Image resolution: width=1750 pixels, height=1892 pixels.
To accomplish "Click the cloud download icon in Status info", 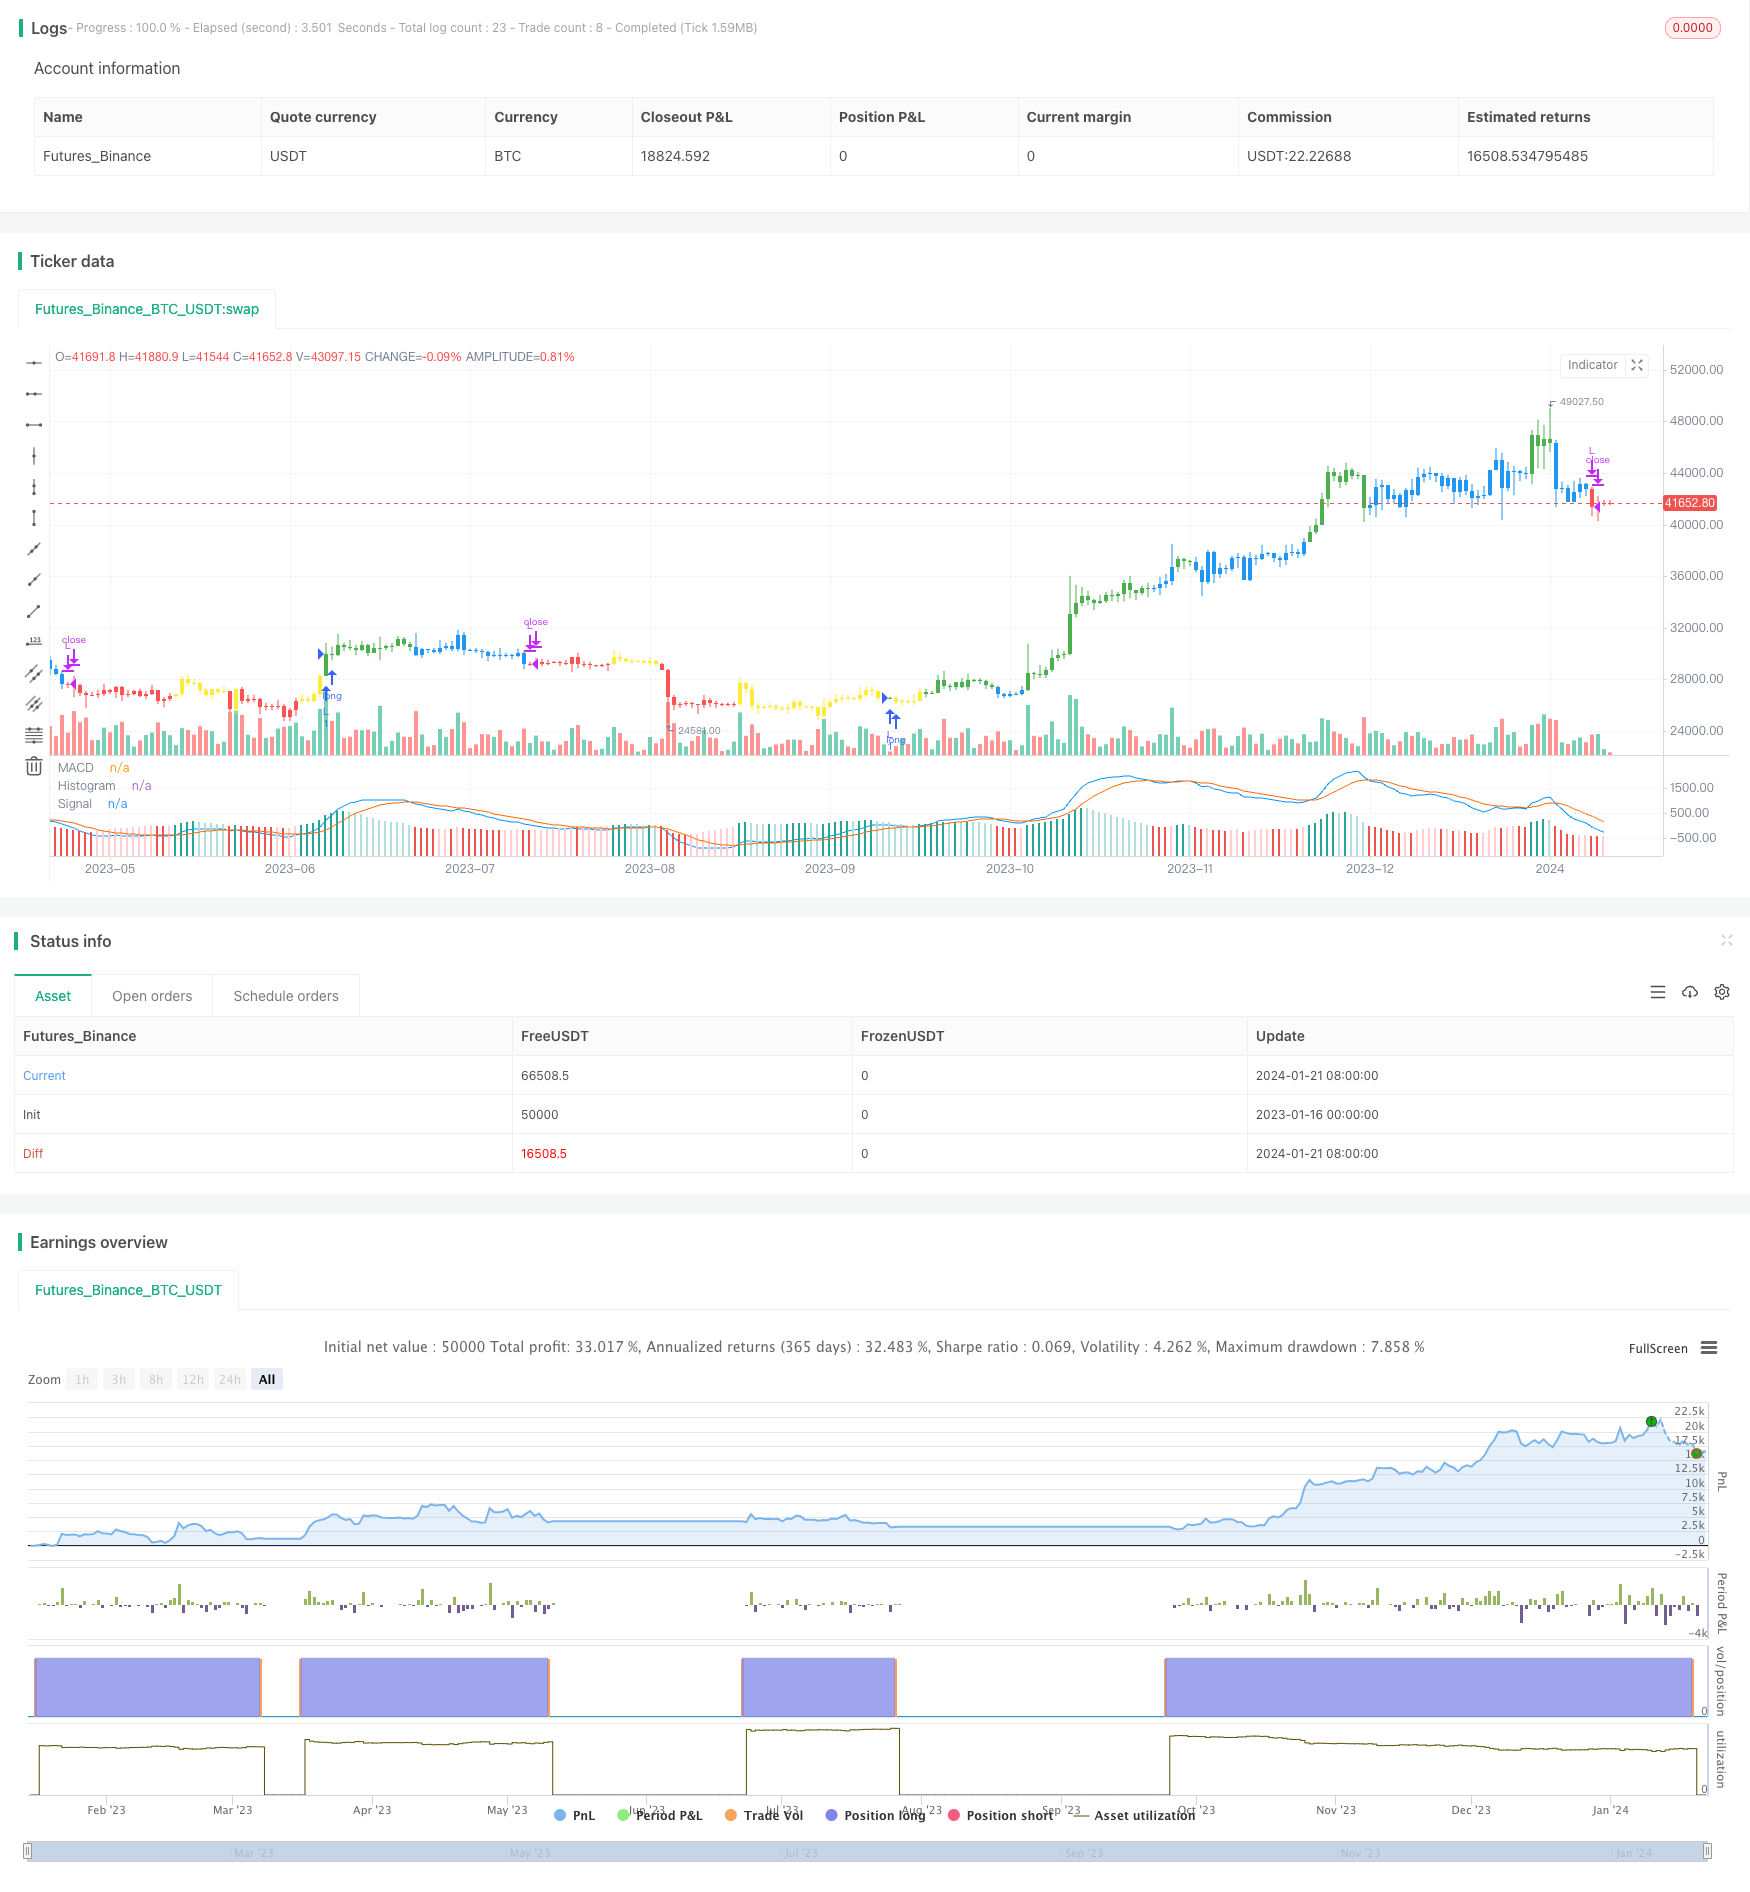I will (x=1690, y=992).
